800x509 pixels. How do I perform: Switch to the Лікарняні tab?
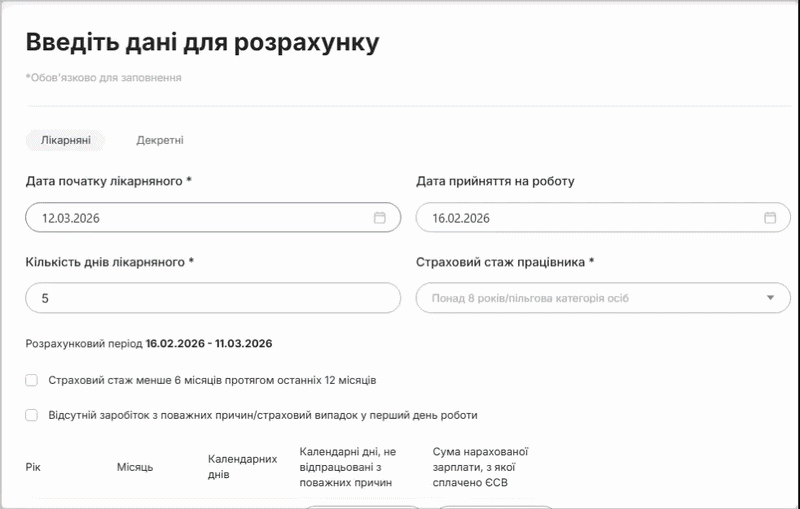pos(65,141)
